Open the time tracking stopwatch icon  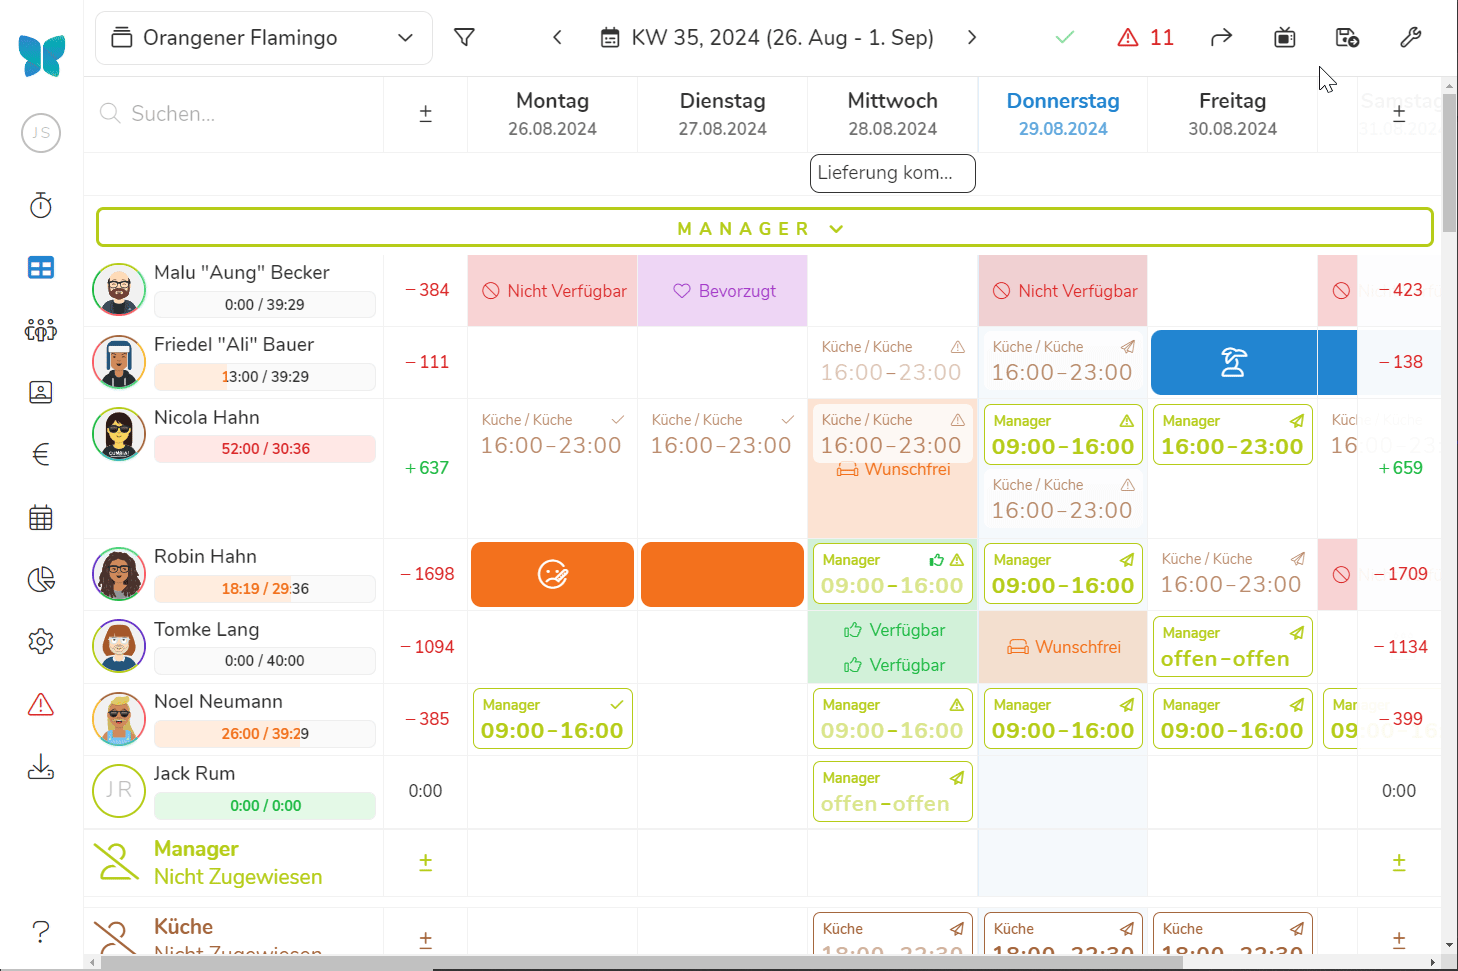[41, 206]
